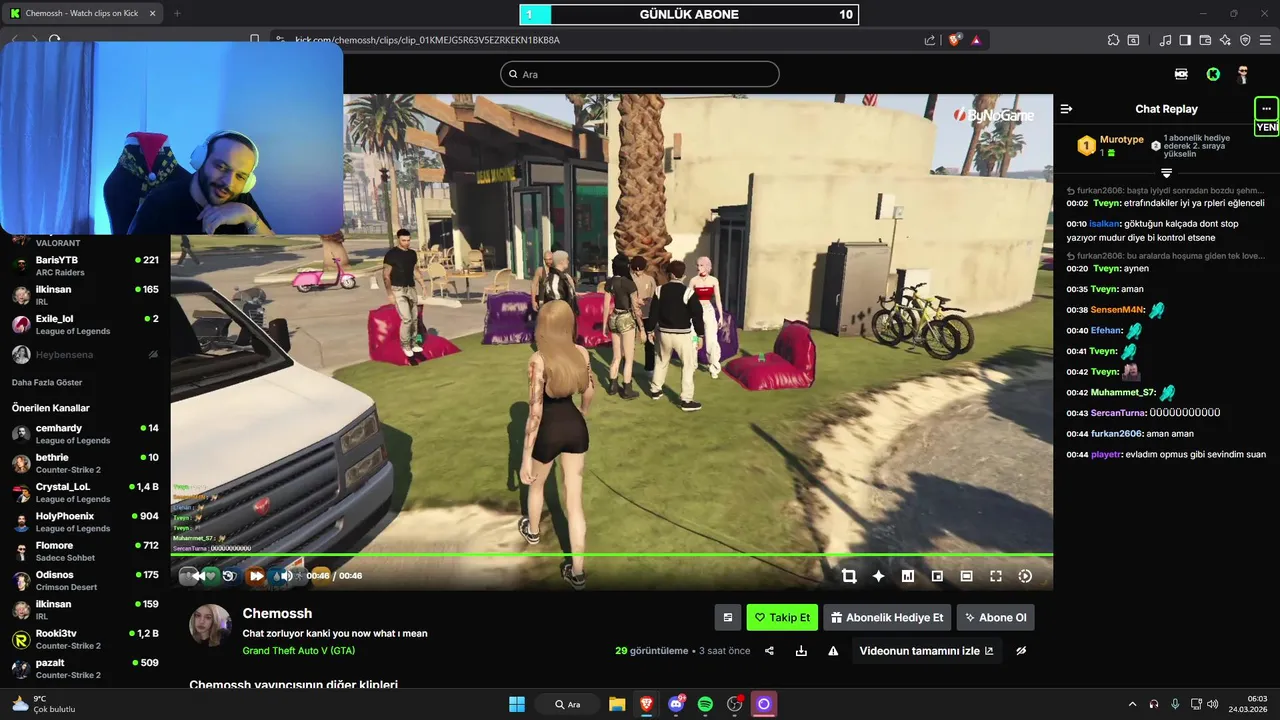Share page via address bar share icon
This screenshot has height=720, width=1280.
(930, 40)
